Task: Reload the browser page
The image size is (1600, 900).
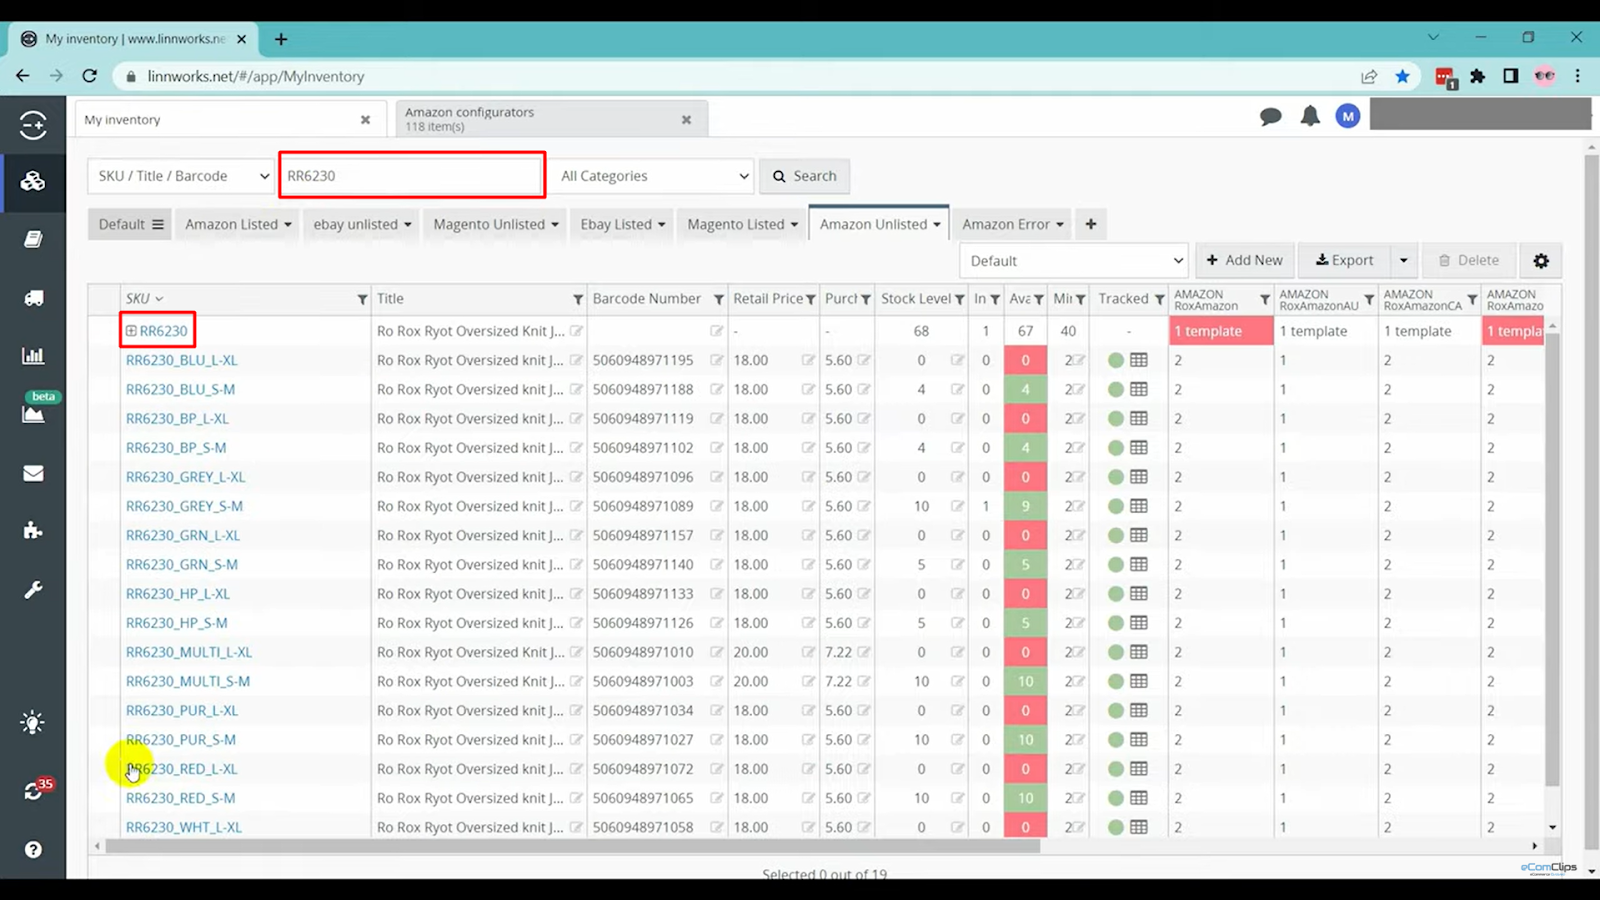Action: click(89, 76)
